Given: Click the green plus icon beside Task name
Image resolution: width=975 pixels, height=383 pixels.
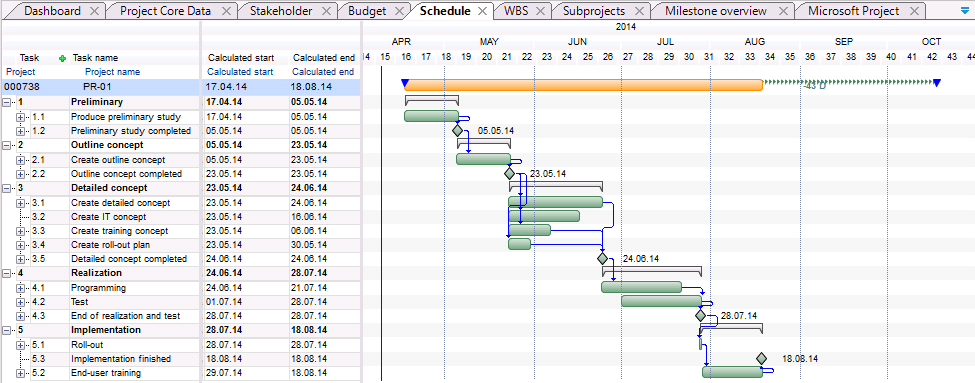Looking at the screenshot, I should click(62, 58).
